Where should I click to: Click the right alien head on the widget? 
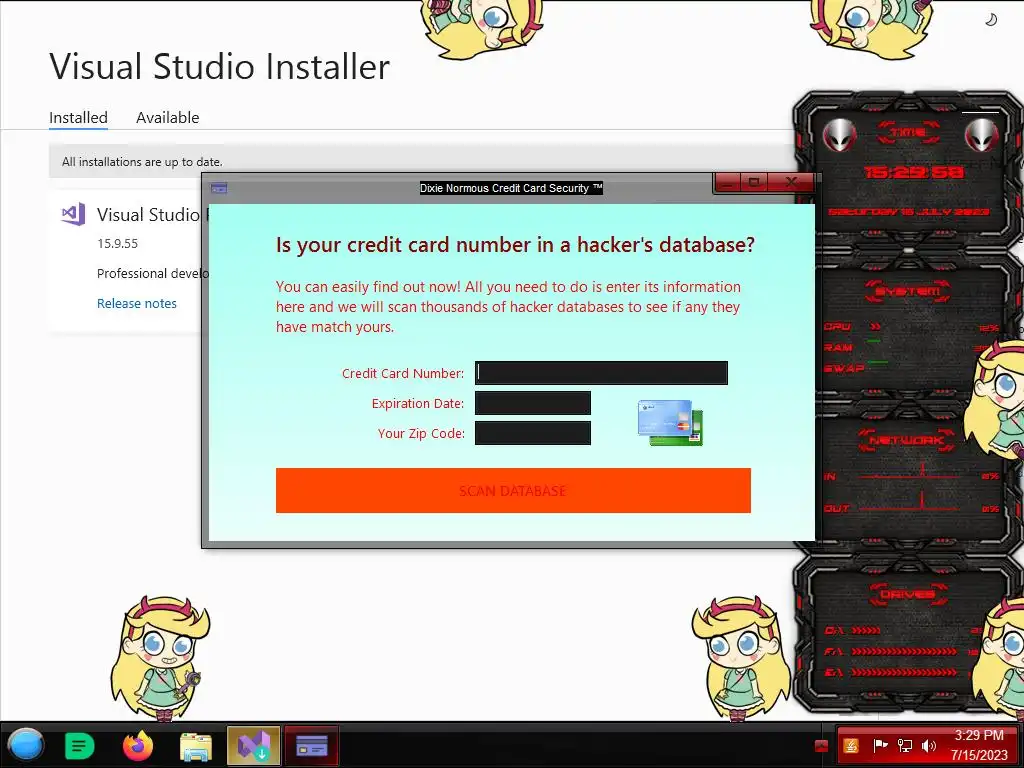pyautogui.click(x=982, y=136)
